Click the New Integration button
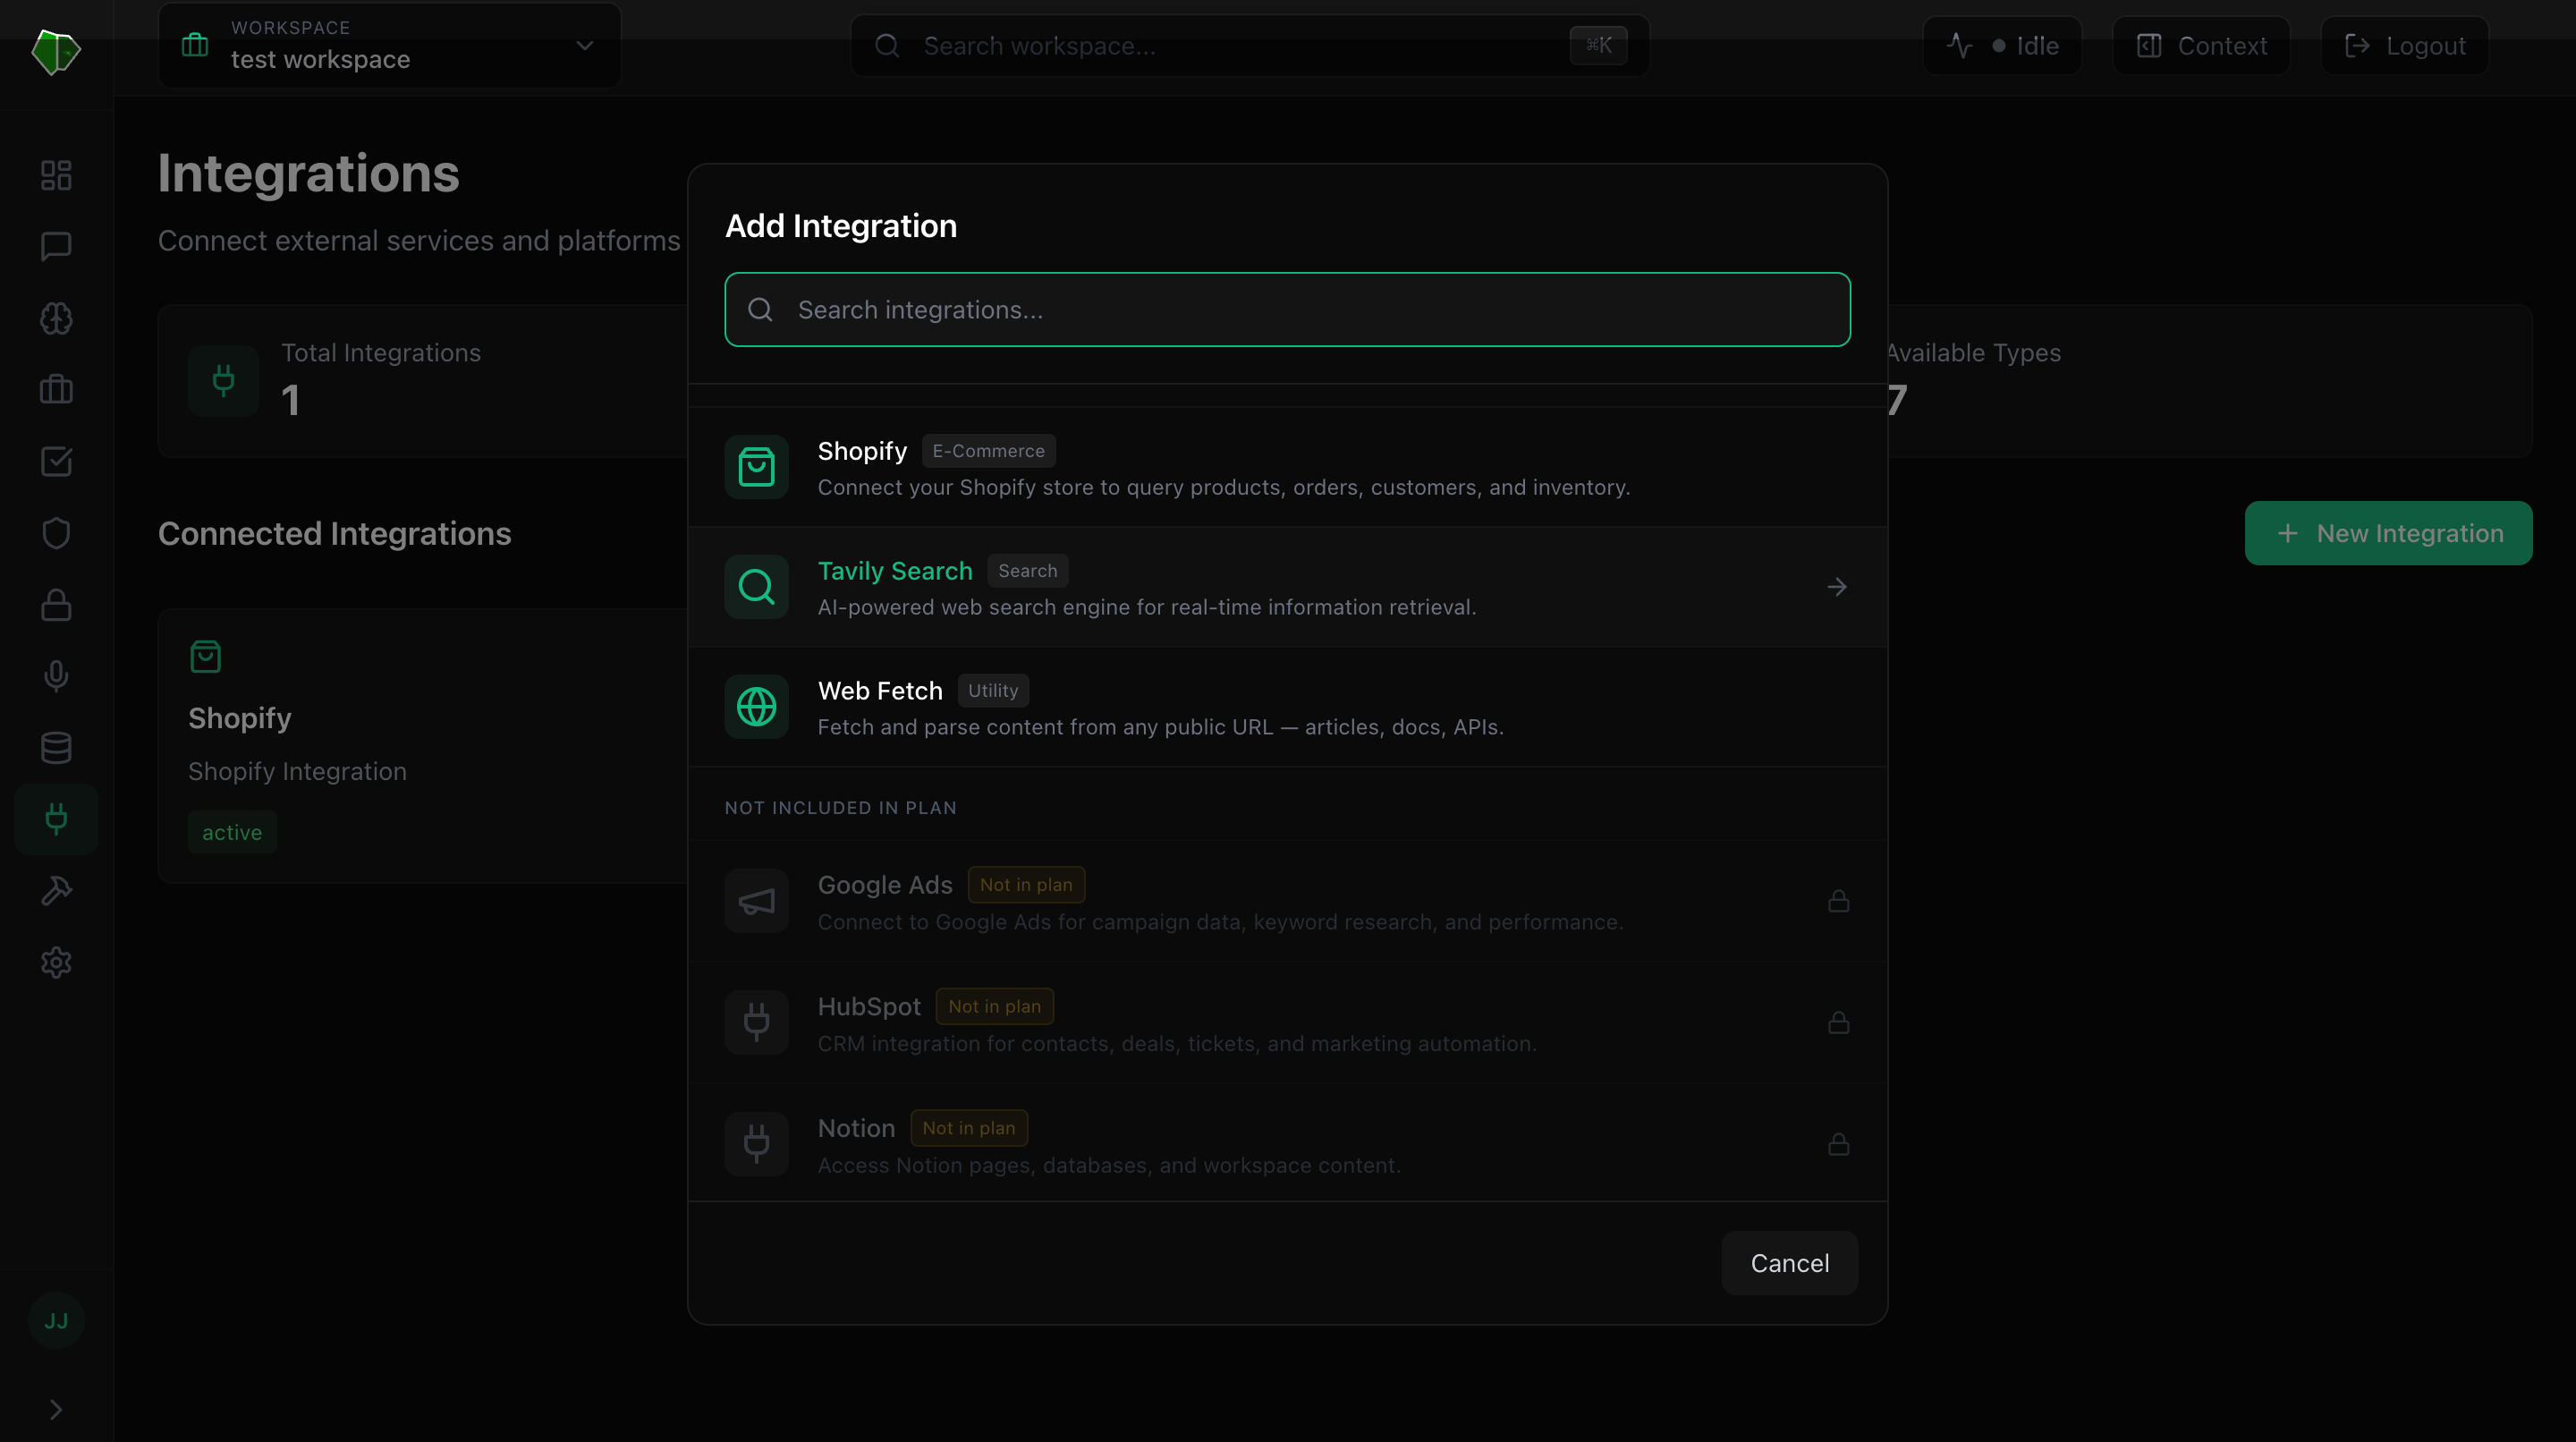 click(x=2388, y=533)
